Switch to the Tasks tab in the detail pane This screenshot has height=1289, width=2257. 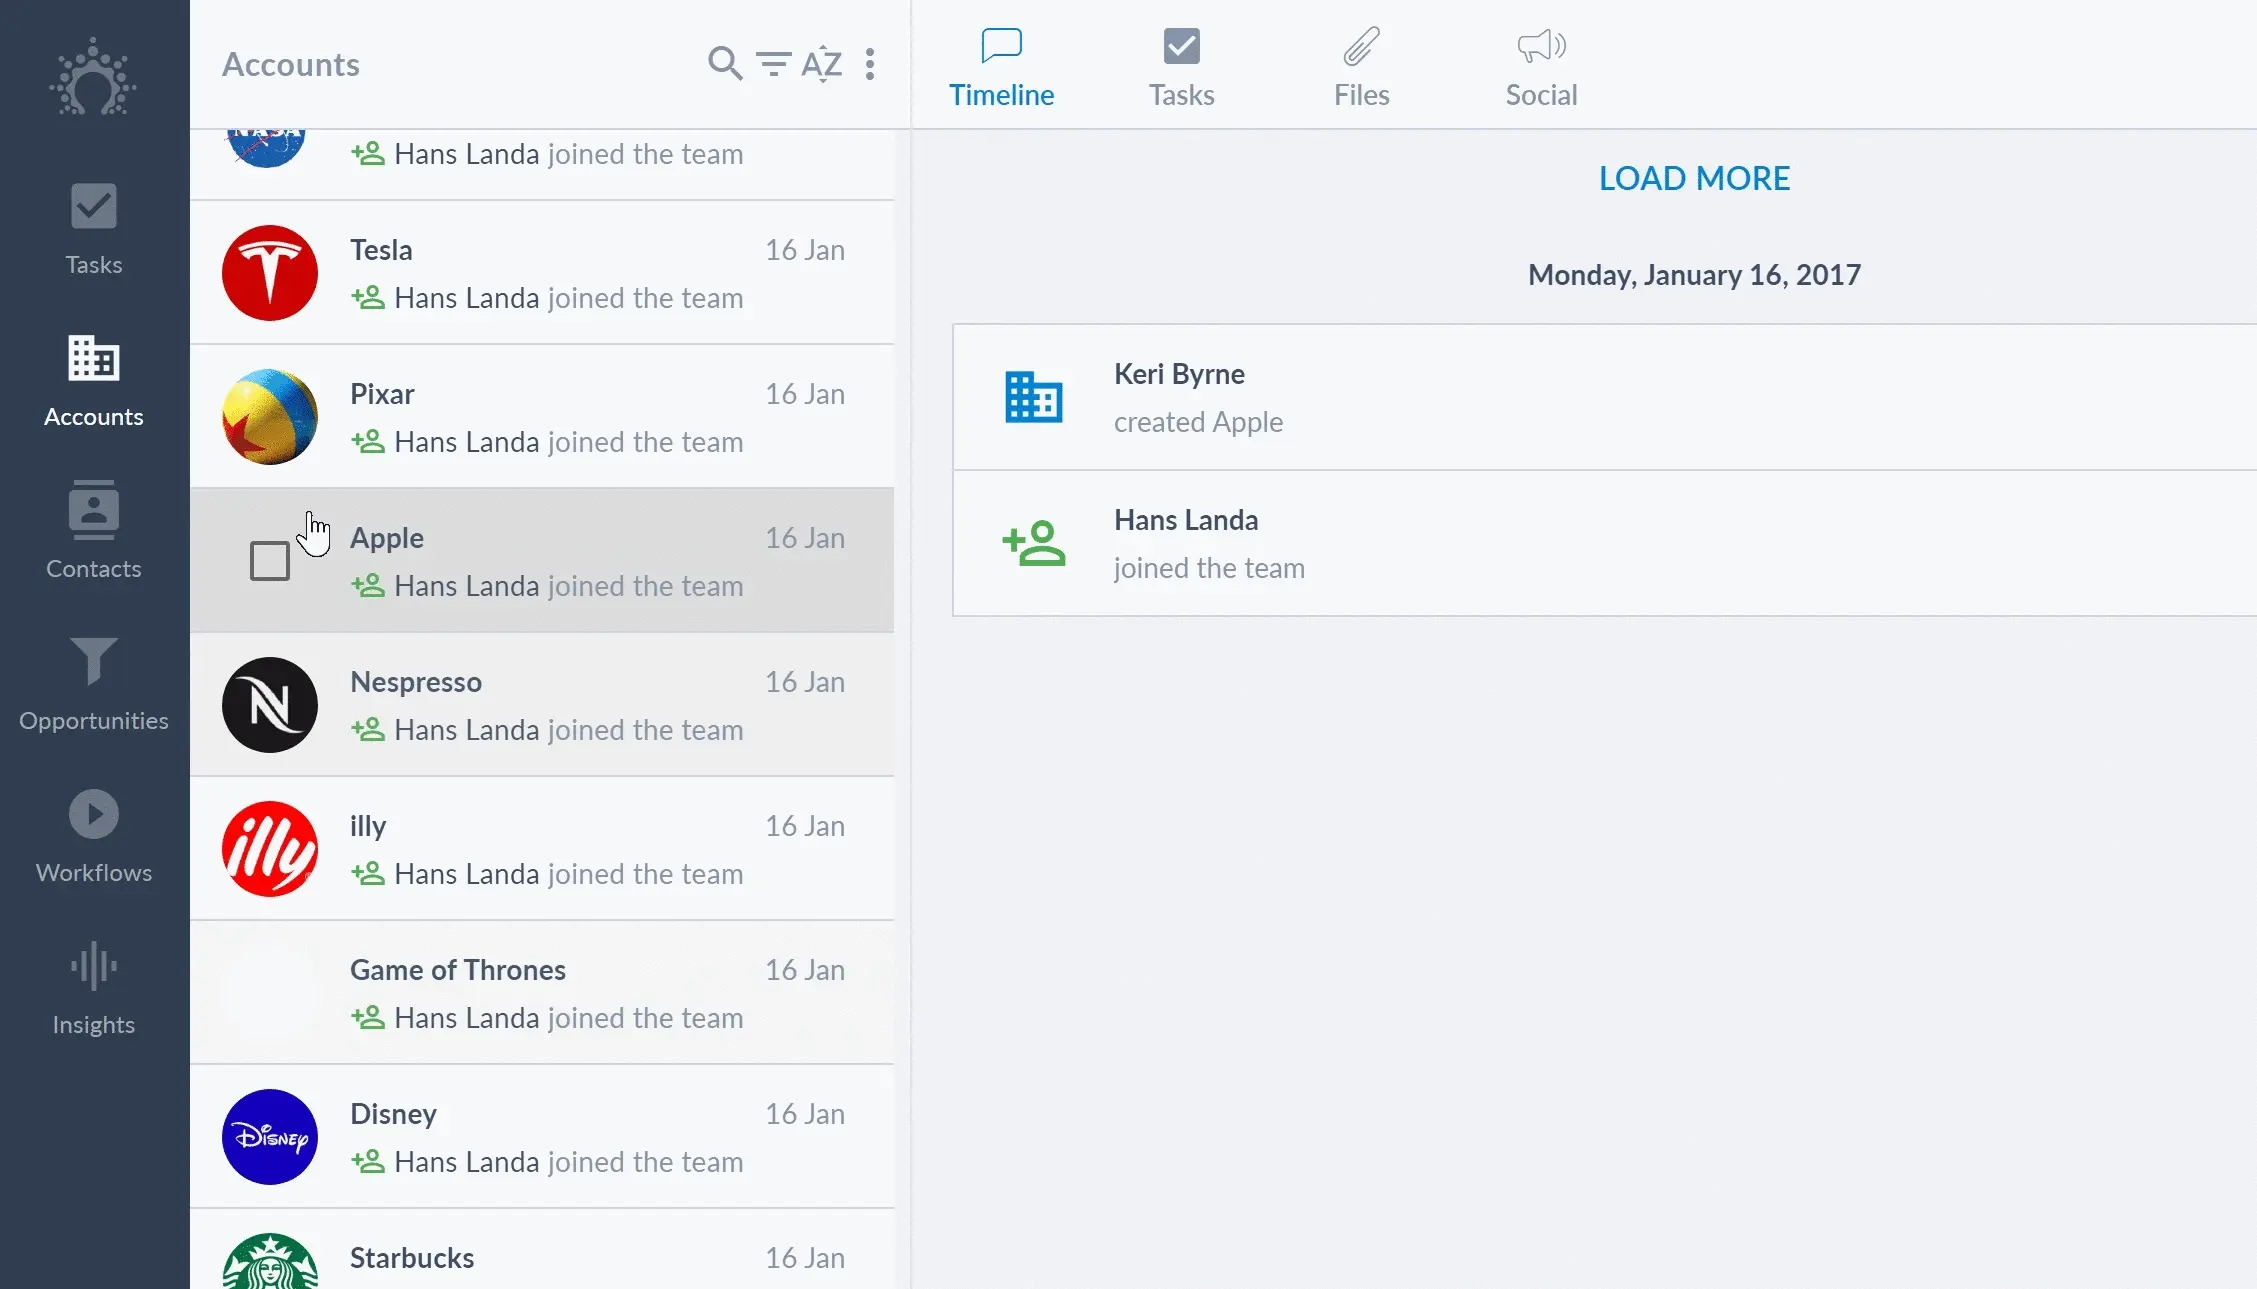click(1181, 68)
